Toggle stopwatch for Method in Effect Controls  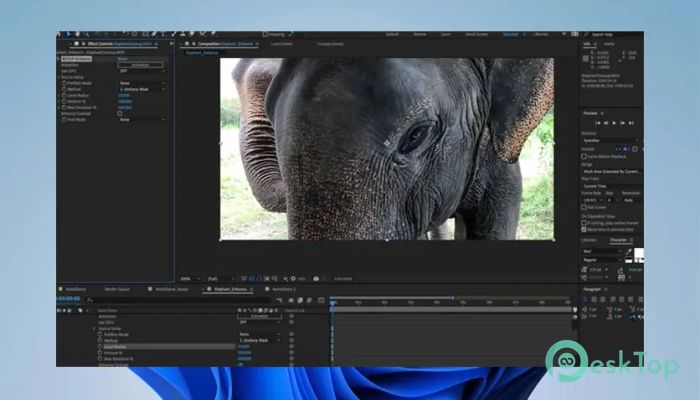tap(64, 89)
